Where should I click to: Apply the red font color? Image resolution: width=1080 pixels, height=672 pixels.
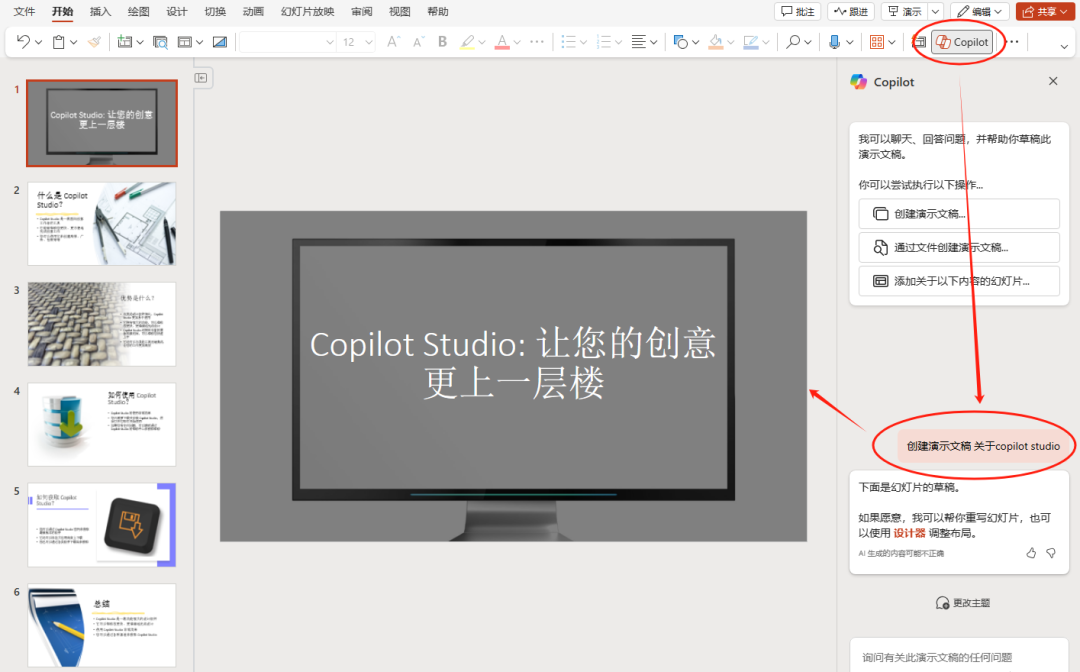click(x=503, y=42)
